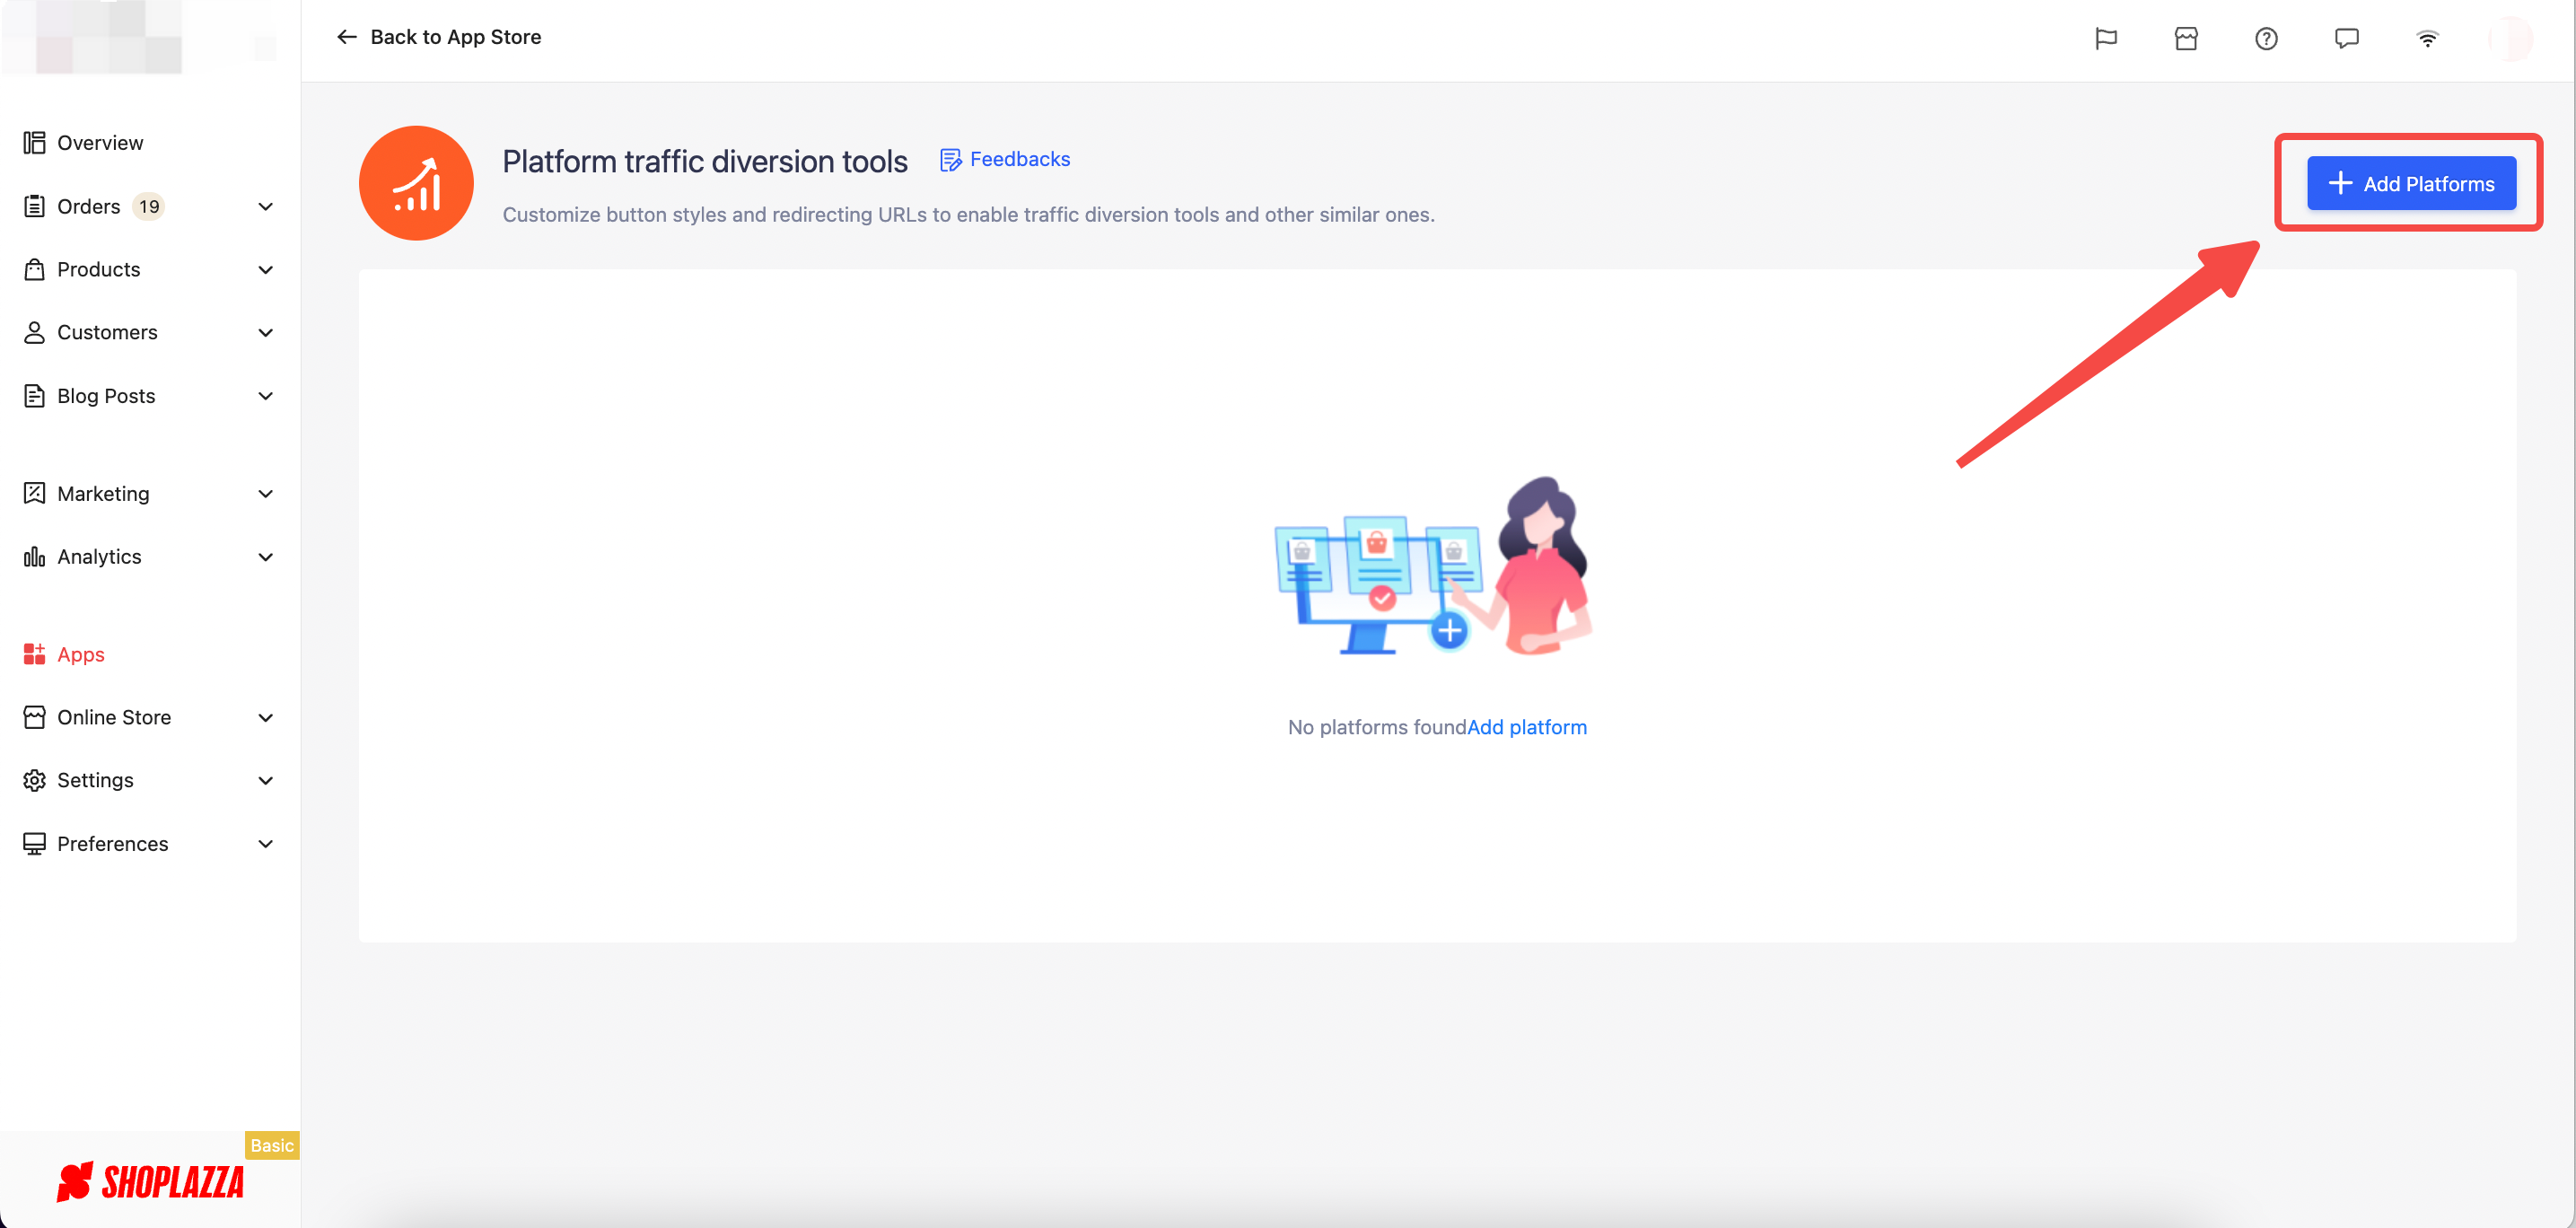
Task: Expand the Products menu chevron
Action: tap(266, 270)
